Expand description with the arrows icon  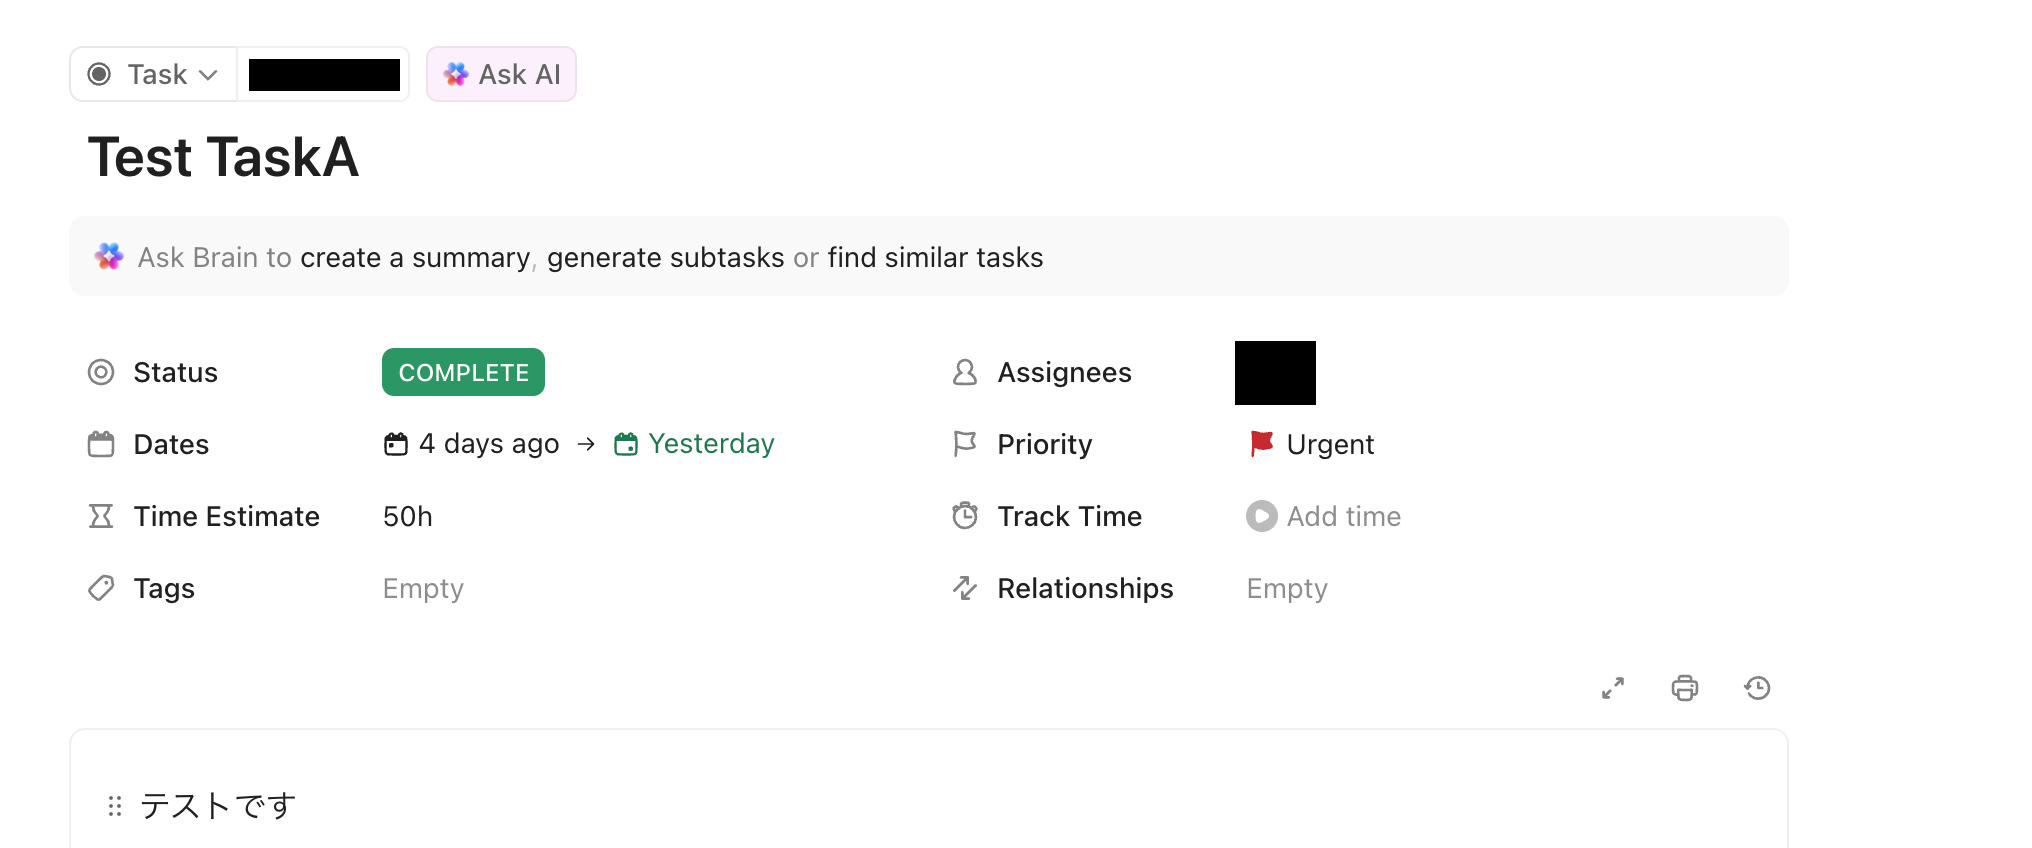[x=1613, y=688]
